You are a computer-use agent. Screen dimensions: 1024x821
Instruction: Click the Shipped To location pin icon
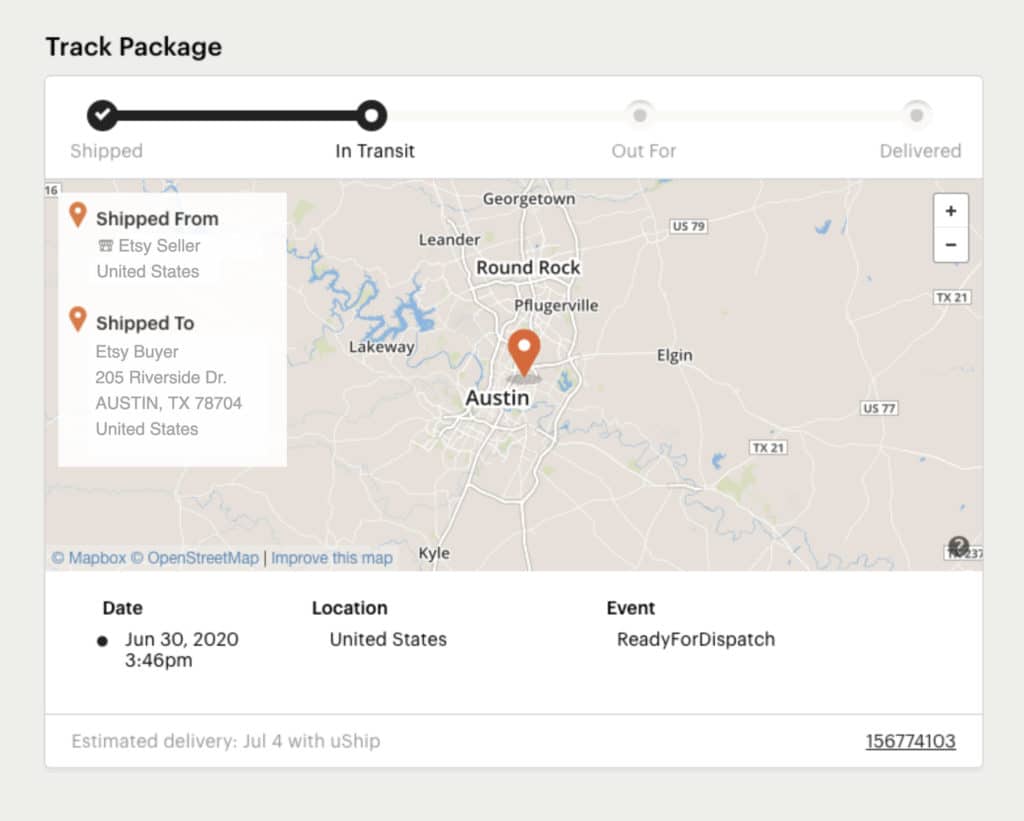77,320
